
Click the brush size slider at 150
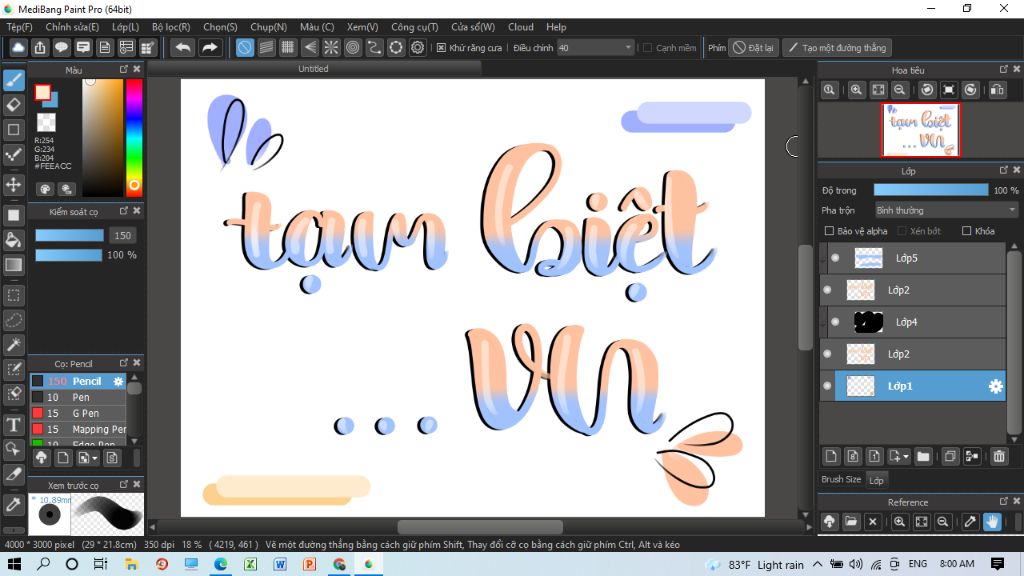(x=69, y=235)
